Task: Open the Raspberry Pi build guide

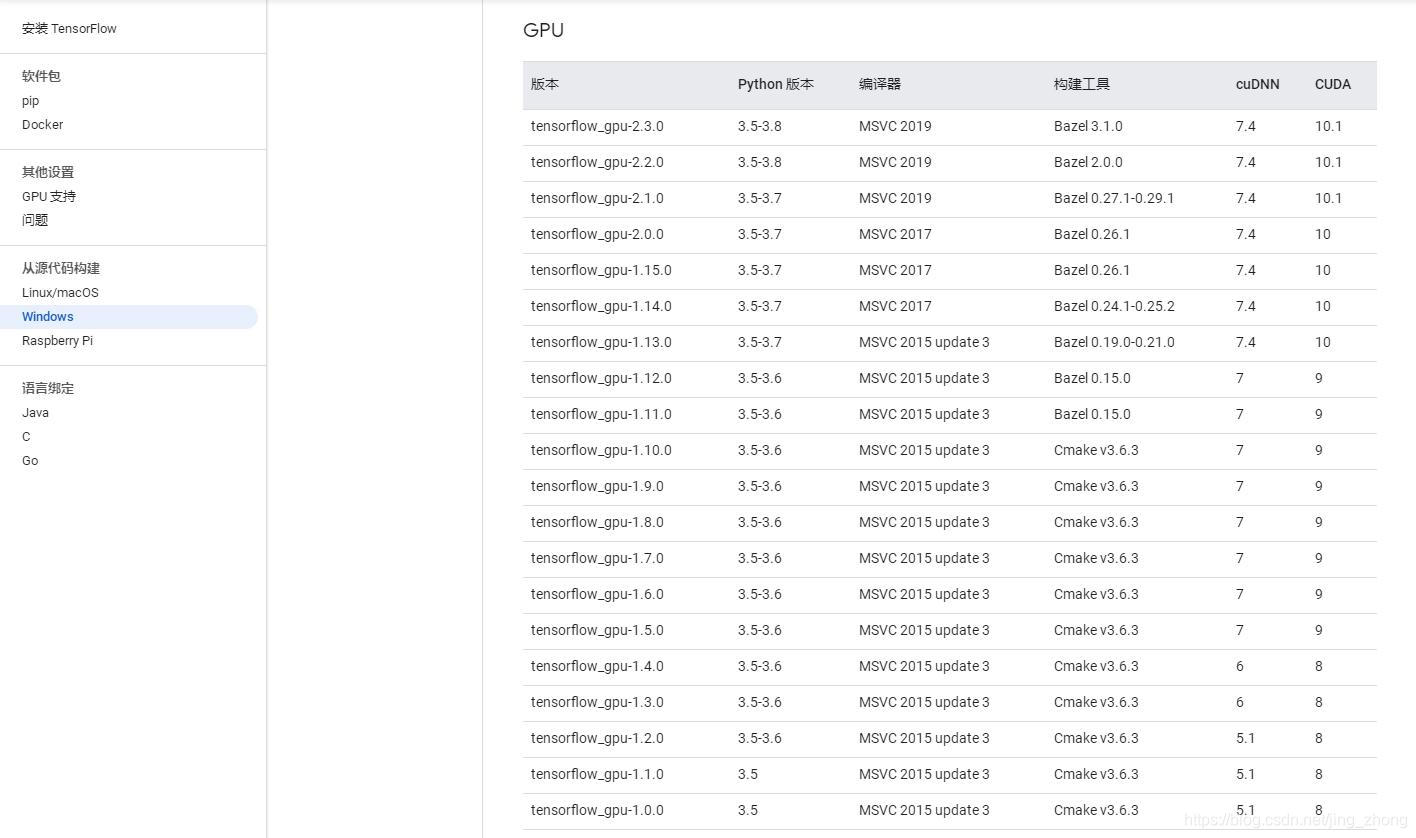Action: [57, 341]
